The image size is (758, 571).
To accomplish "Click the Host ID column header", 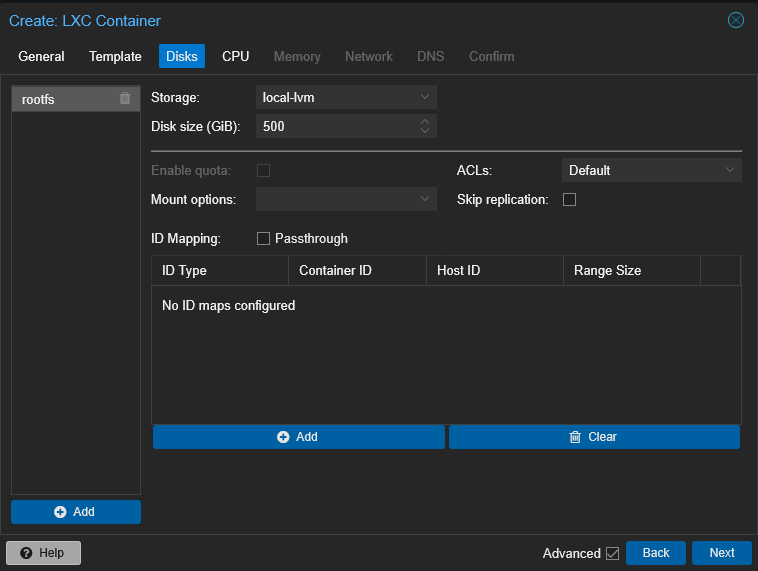I will 495,271.
